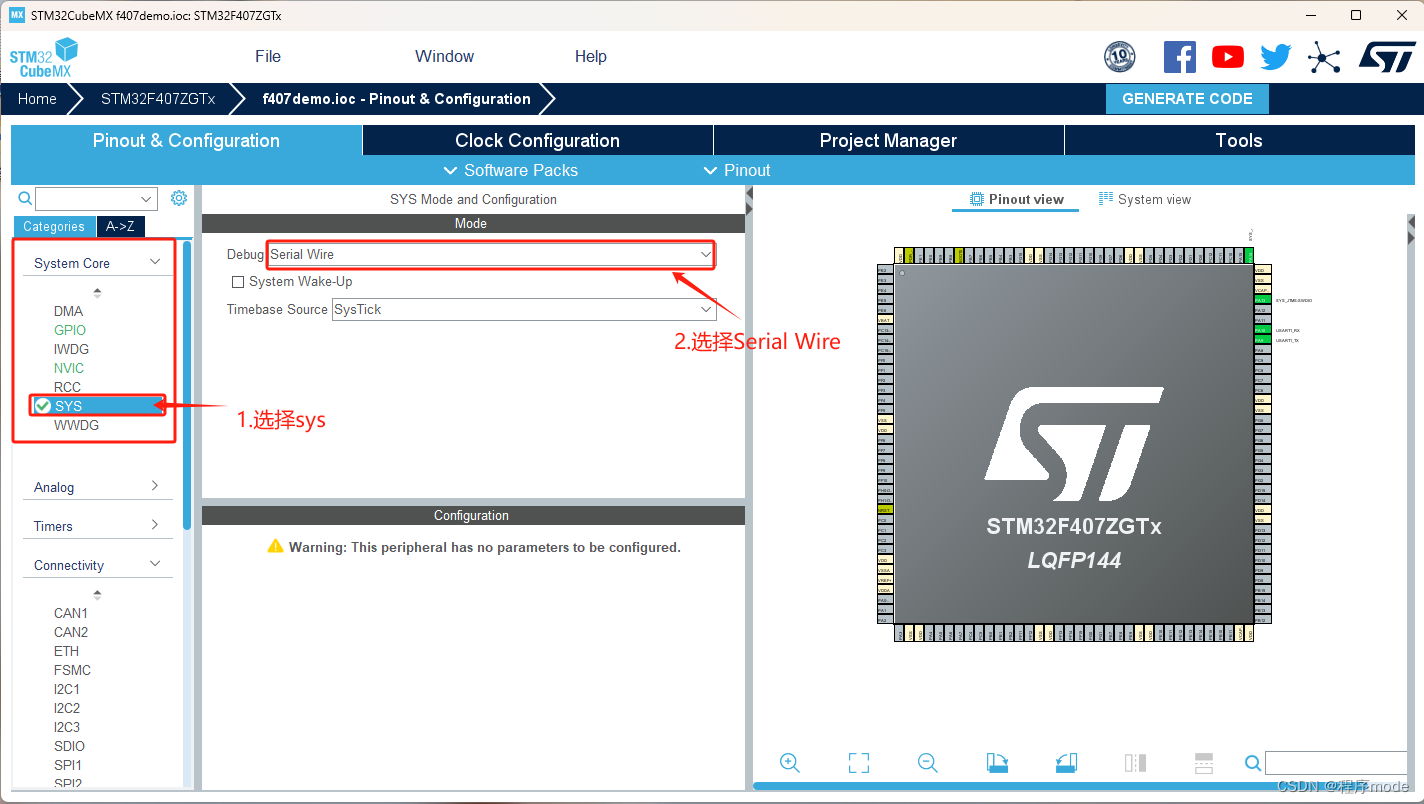Switch to the A->Z tab
The width and height of the screenshot is (1424, 804).
tap(121, 227)
